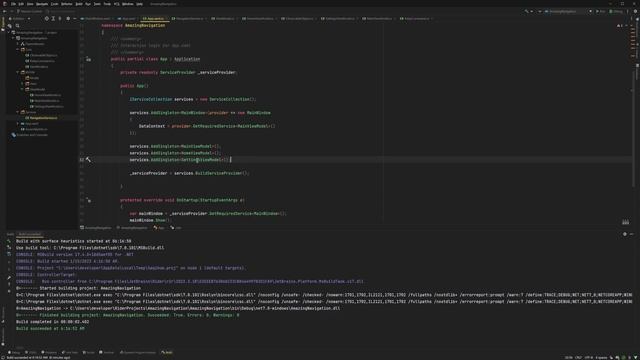
Task: Collapse the Services folder
Action: coord(18,112)
